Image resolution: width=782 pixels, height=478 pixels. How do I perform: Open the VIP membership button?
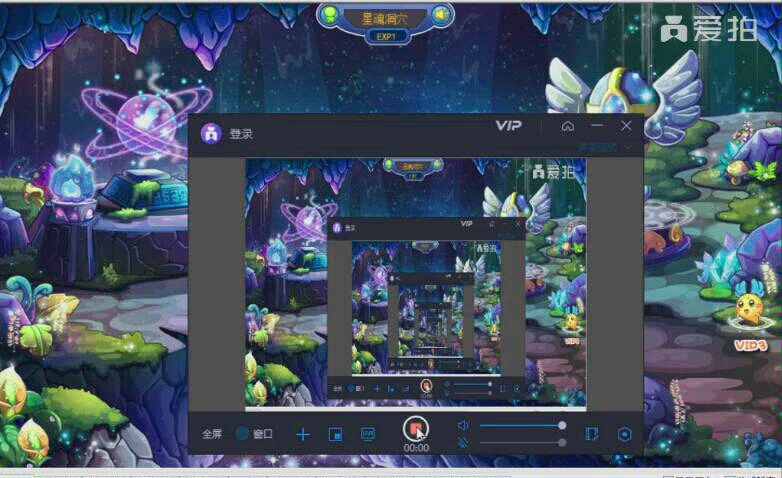(509, 126)
